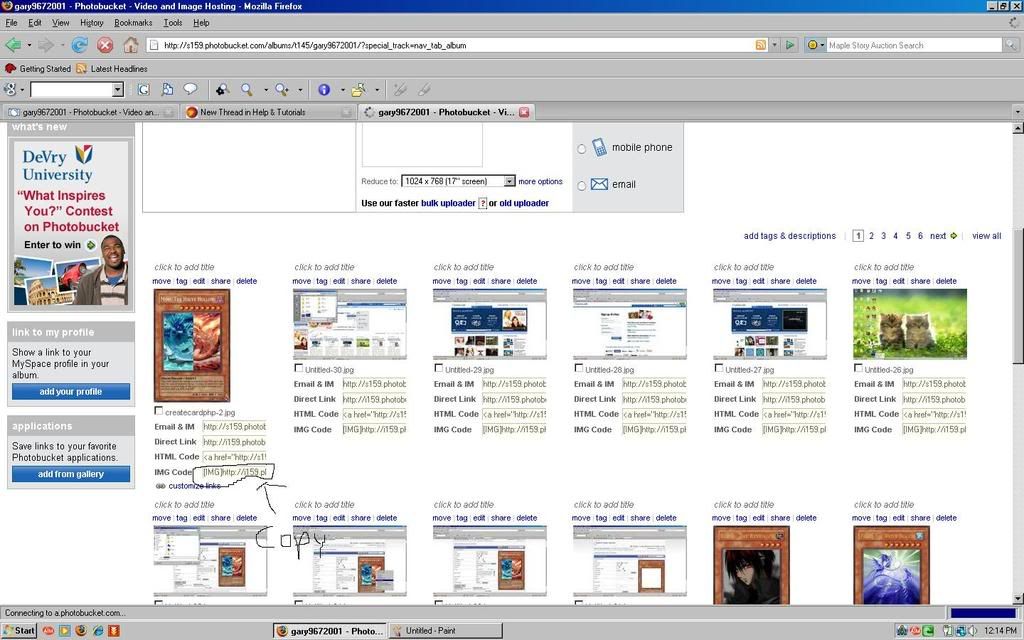Check the box for Untitled-30.jpg
Screen dimensions: 1024x640
click(298, 368)
